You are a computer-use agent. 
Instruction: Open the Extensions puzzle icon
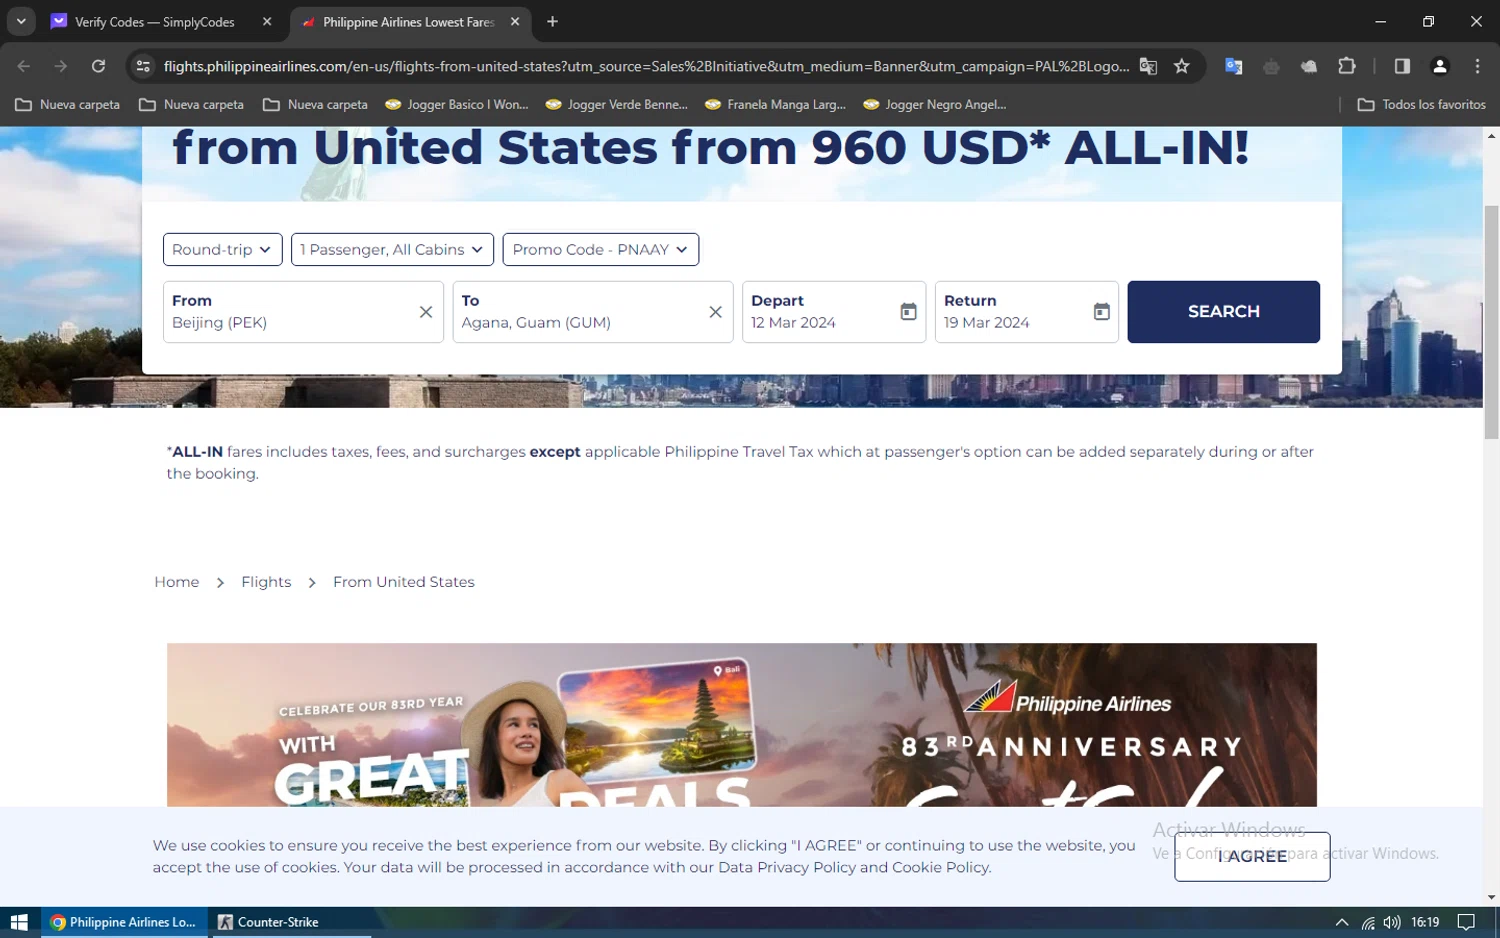pos(1347,66)
